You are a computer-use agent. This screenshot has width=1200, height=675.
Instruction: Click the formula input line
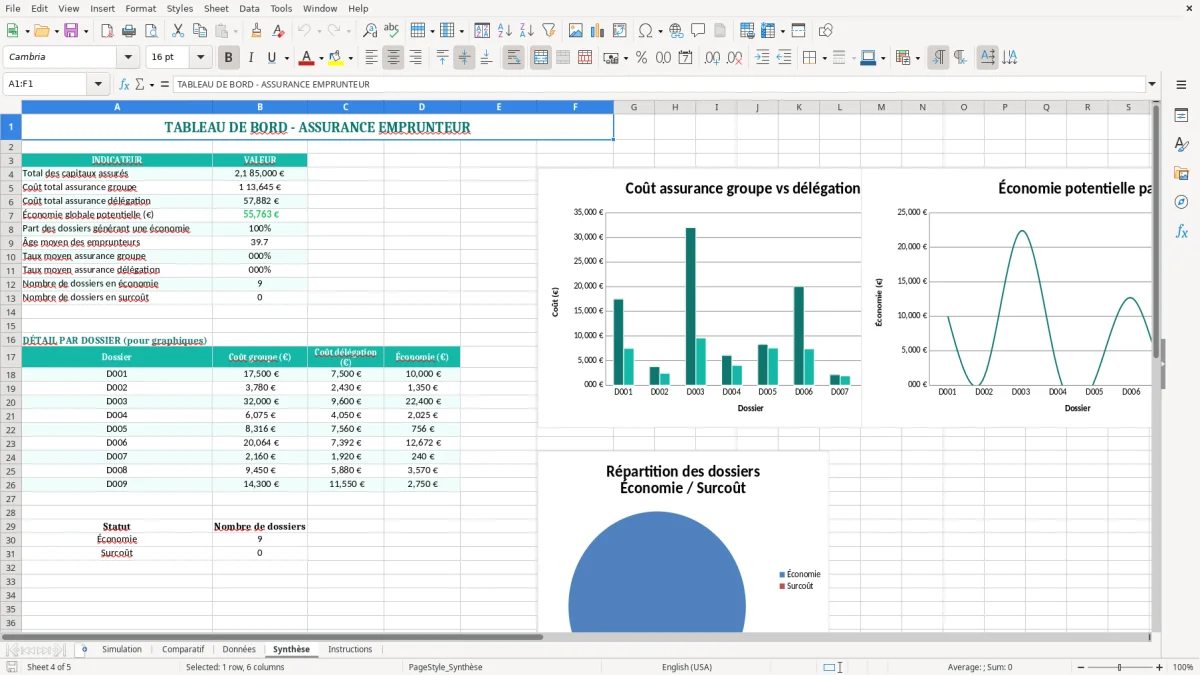[x=658, y=84]
